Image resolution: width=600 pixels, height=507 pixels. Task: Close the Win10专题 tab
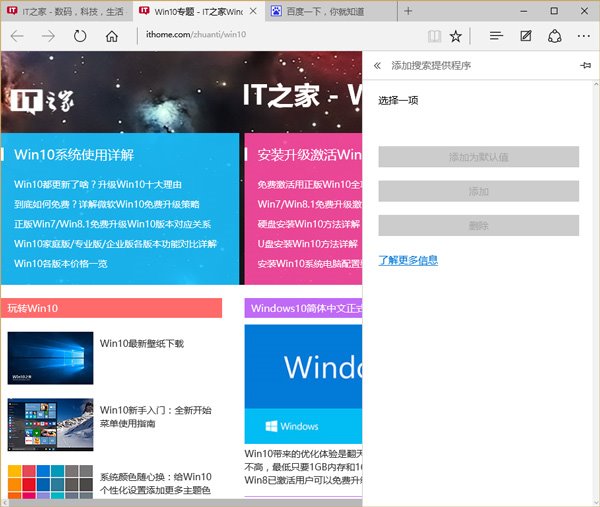253,11
